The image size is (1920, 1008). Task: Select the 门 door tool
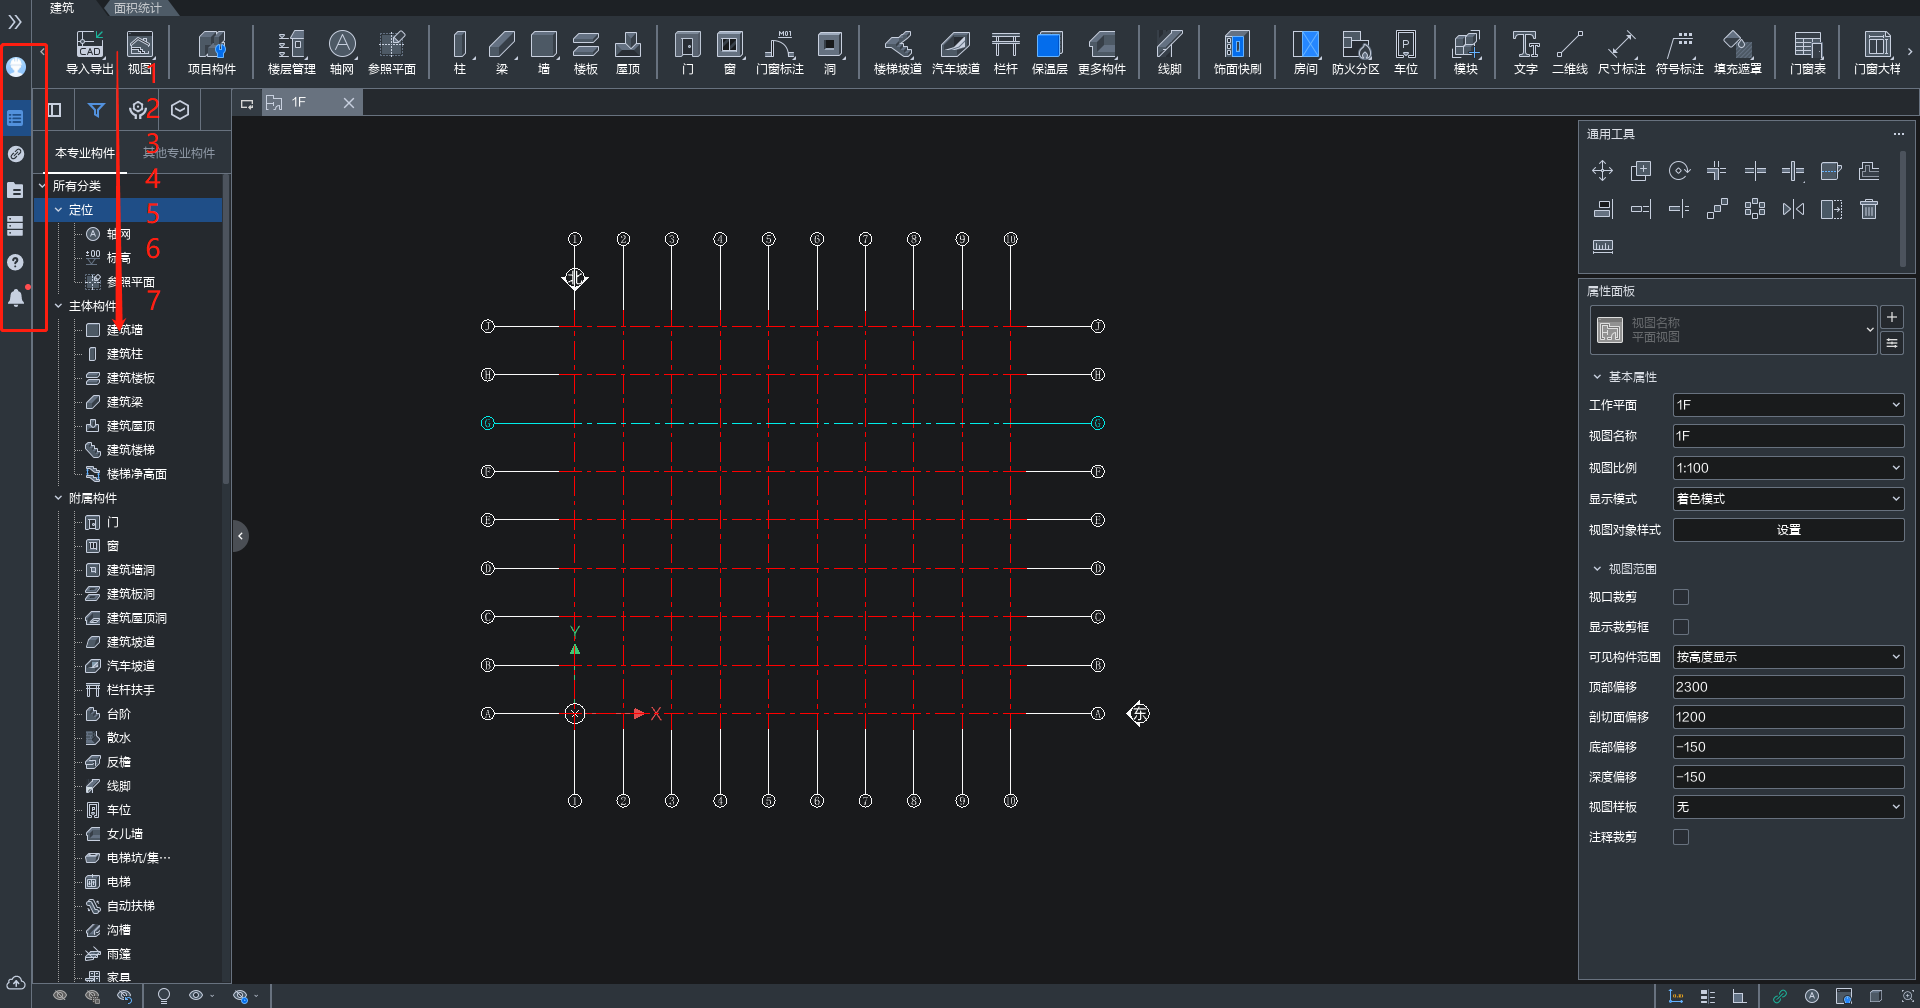688,52
